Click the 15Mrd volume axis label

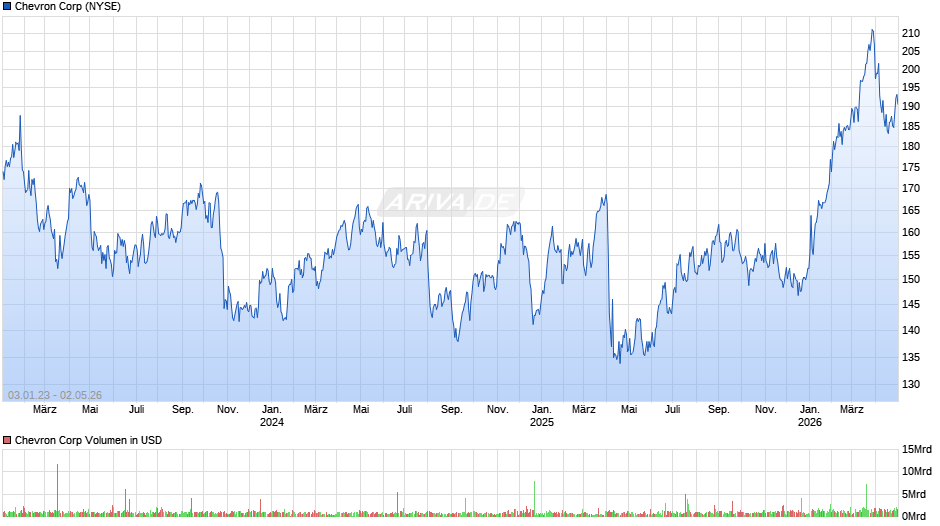tap(917, 449)
